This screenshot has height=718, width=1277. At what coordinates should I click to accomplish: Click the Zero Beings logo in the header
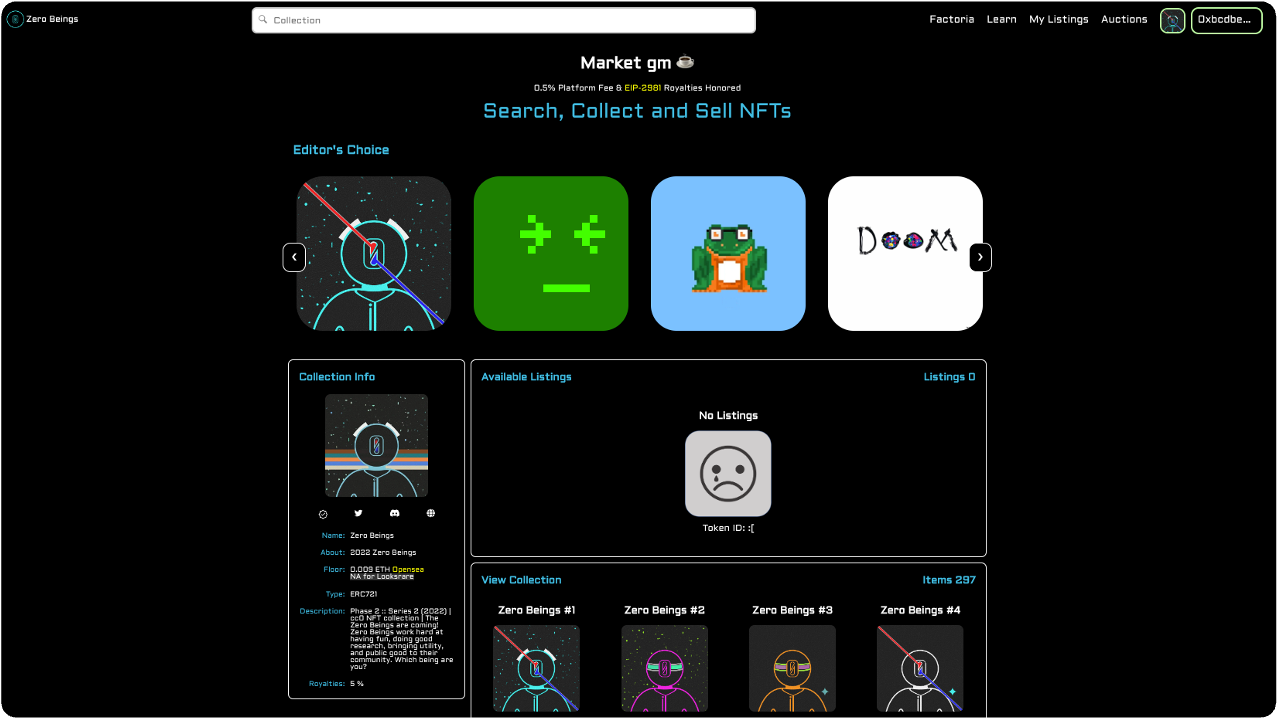click(x=15, y=19)
